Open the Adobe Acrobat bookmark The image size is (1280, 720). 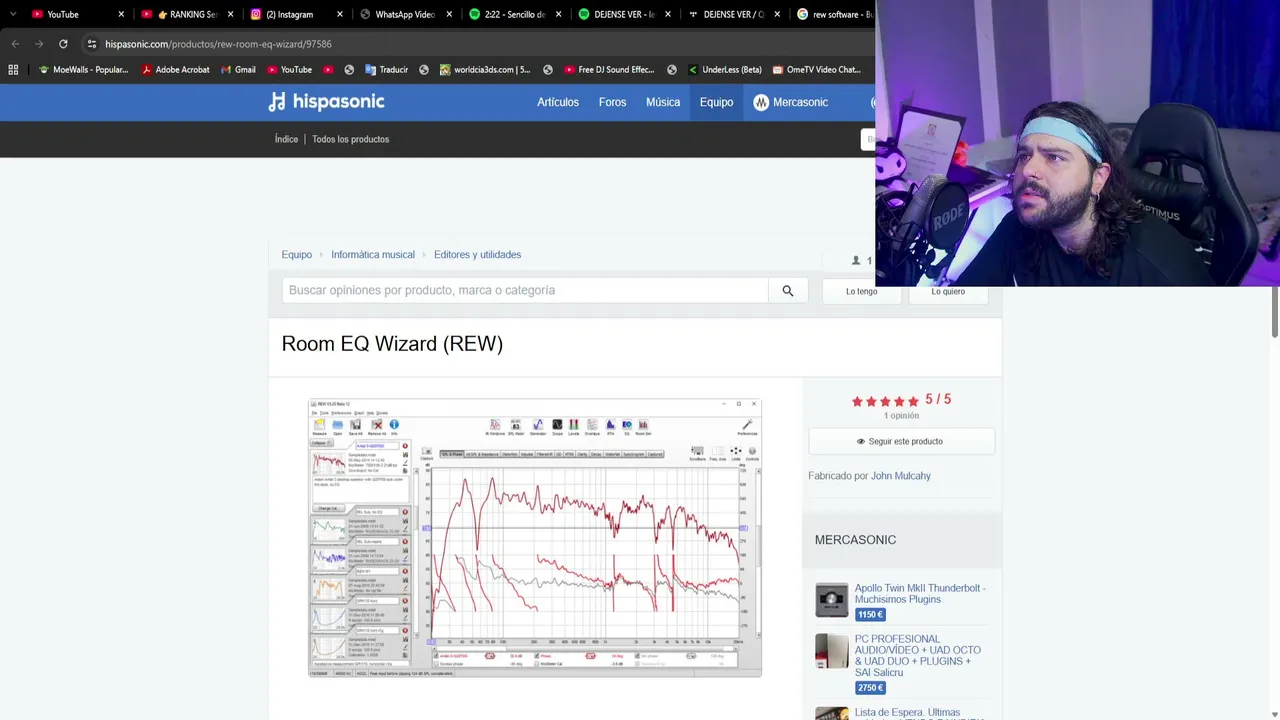pos(176,70)
